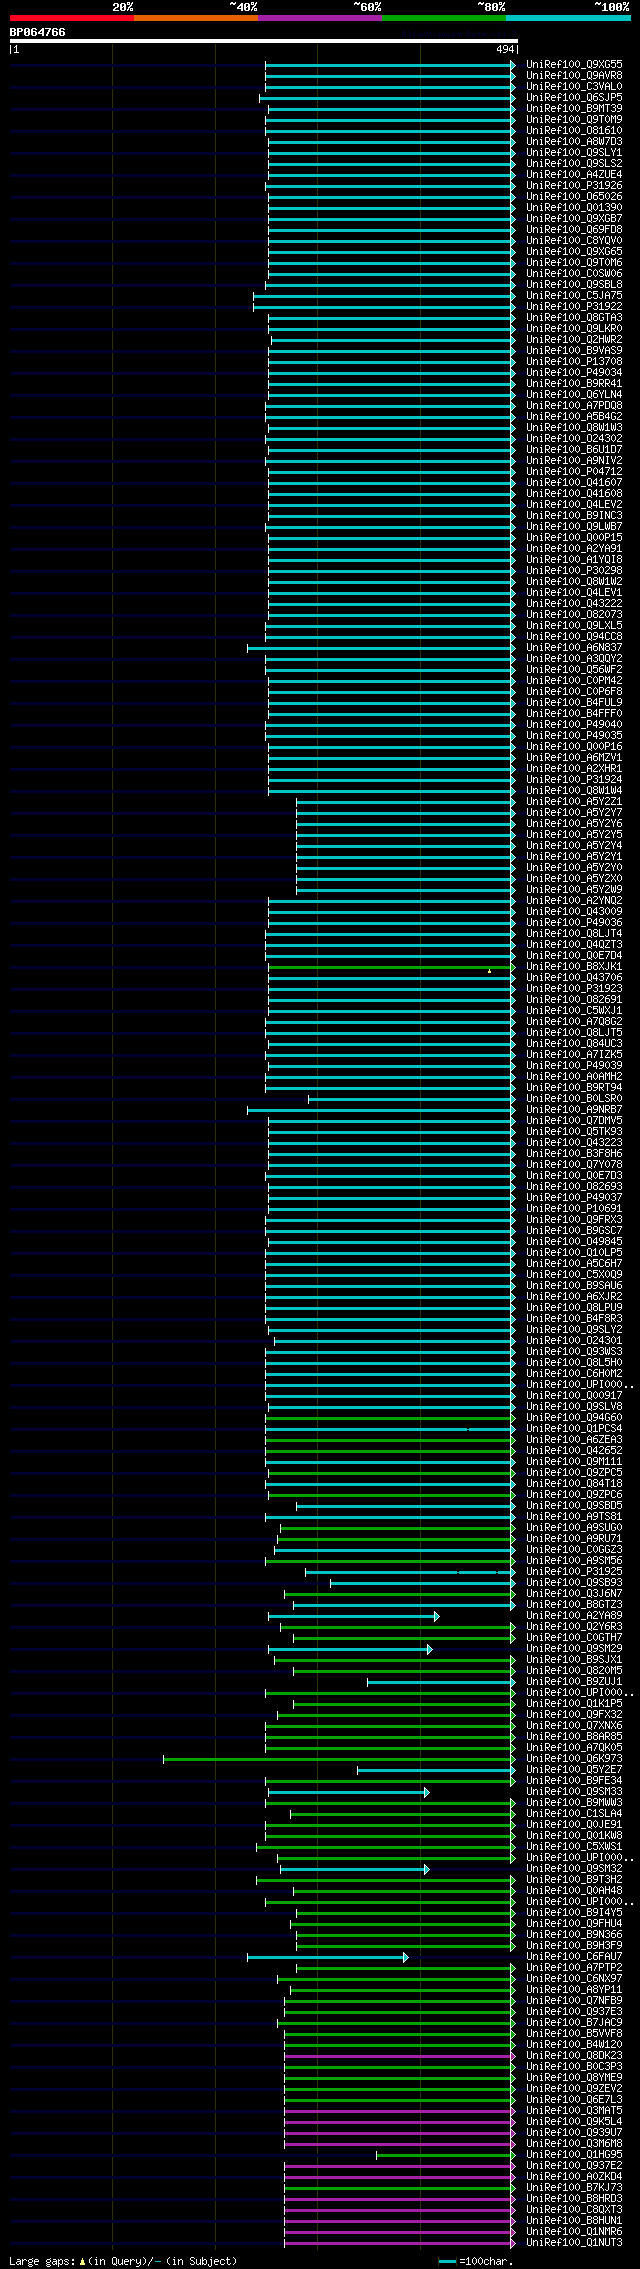Select the UniRef100_Q84UC3 label
640x2269 pixels.
tap(574, 1043)
